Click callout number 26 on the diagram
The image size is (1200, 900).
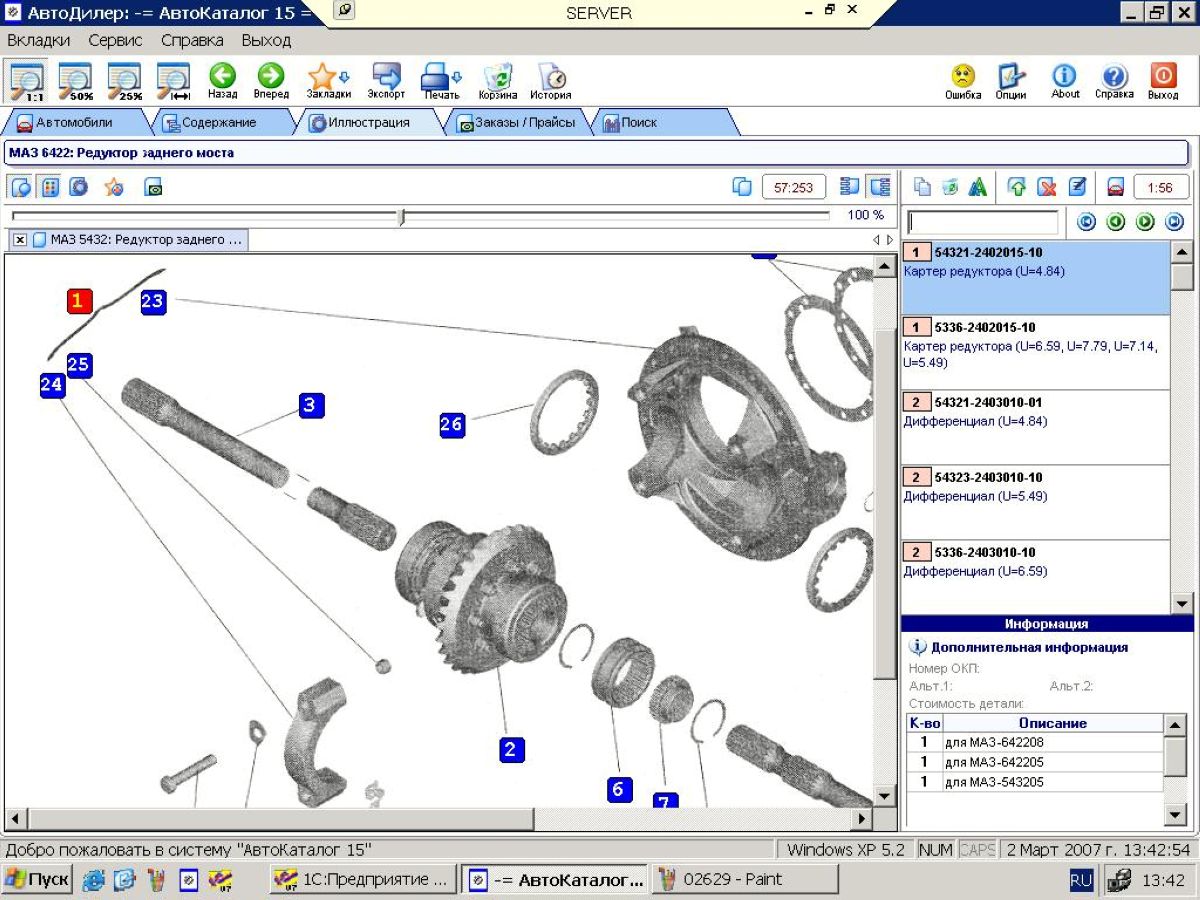452,425
